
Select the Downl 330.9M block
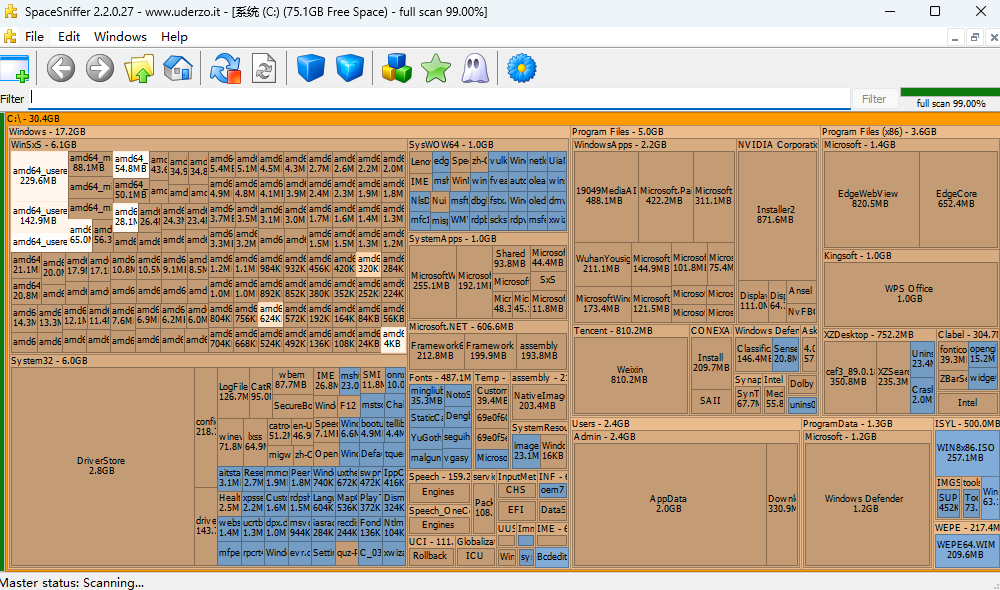coord(782,504)
